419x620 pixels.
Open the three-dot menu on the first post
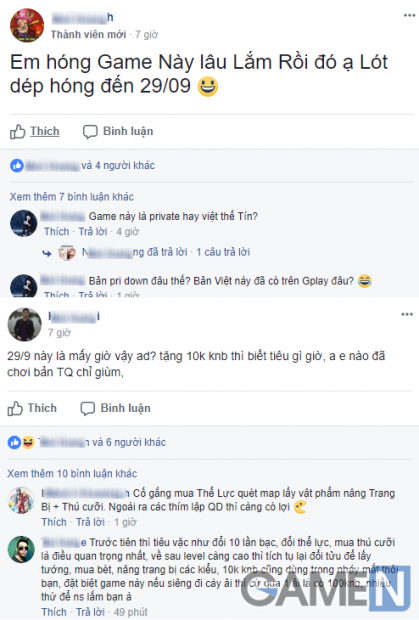point(409,15)
